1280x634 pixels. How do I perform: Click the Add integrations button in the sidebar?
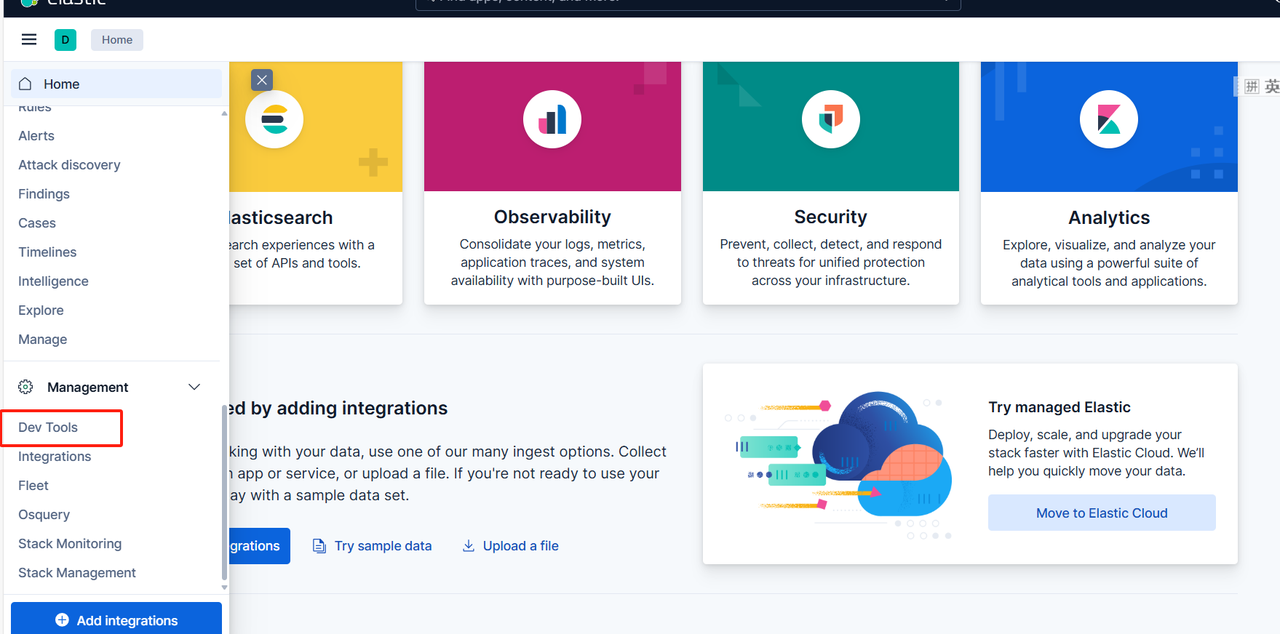(x=116, y=619)
